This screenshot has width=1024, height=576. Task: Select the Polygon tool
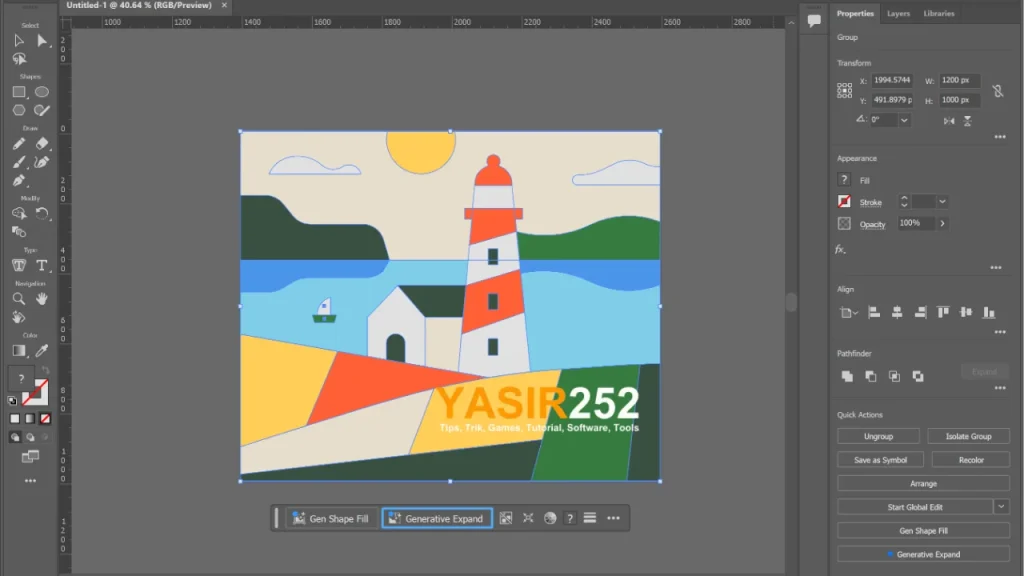click(x=19, y=110)
